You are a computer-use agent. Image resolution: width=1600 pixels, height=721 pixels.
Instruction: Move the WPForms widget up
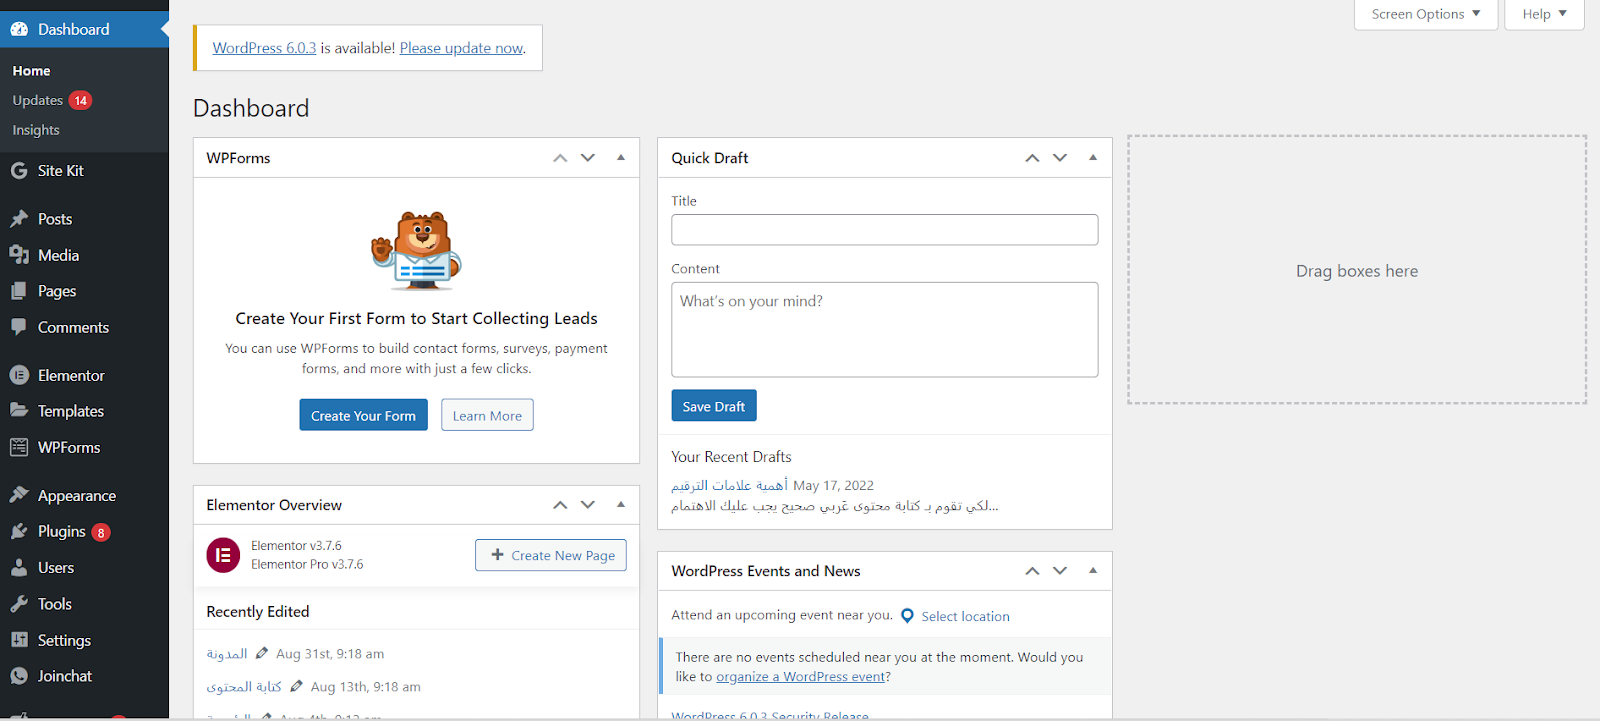point(560,158)
